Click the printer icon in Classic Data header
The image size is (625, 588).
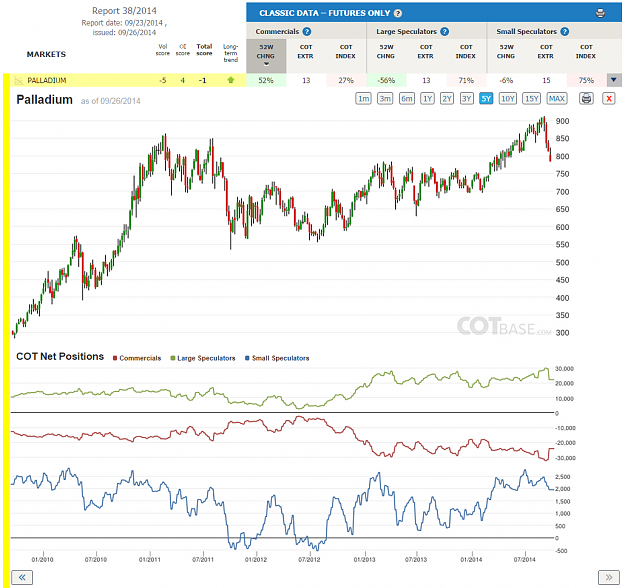pyautogui.click(x=600, y=13)
